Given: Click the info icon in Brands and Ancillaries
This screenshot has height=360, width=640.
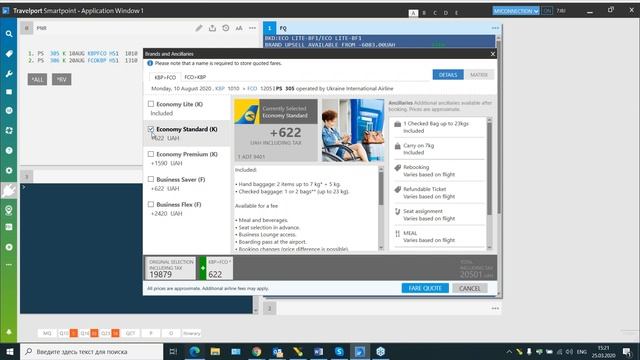Looking at the screenshot, I should pos(150,63).
